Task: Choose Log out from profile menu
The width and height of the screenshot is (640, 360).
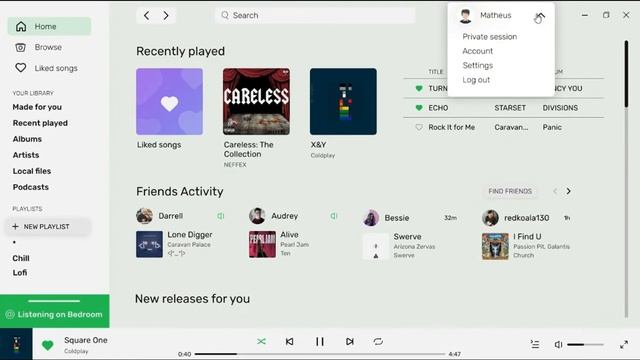Action: 476,80
